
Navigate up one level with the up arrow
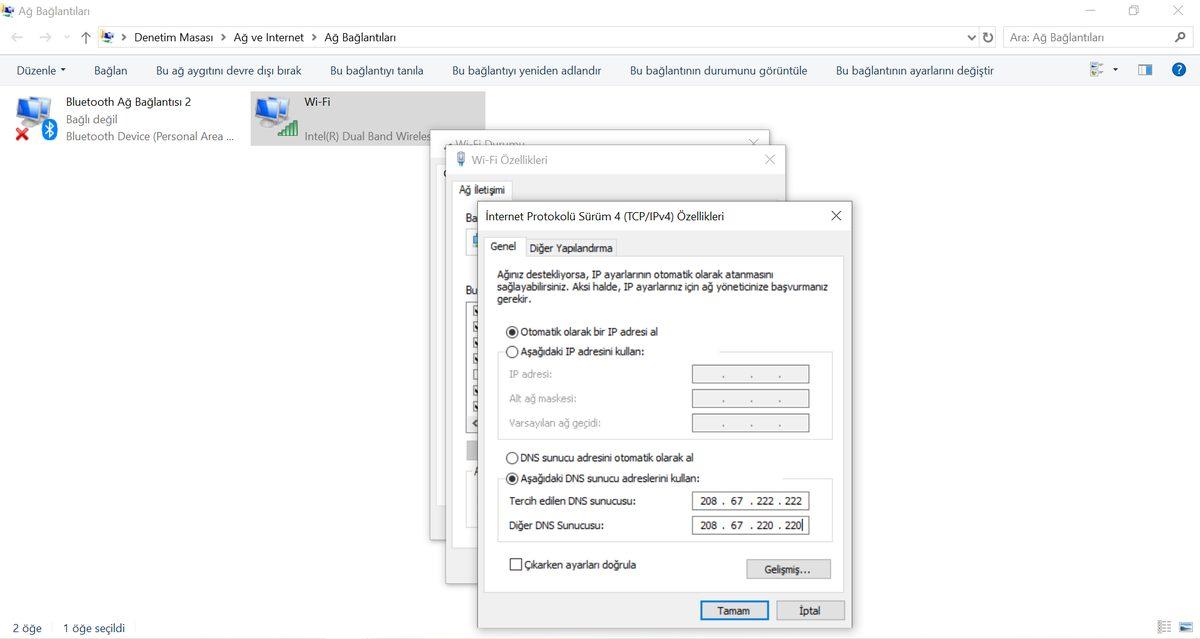pyautogui.click(x=85, y=36)
